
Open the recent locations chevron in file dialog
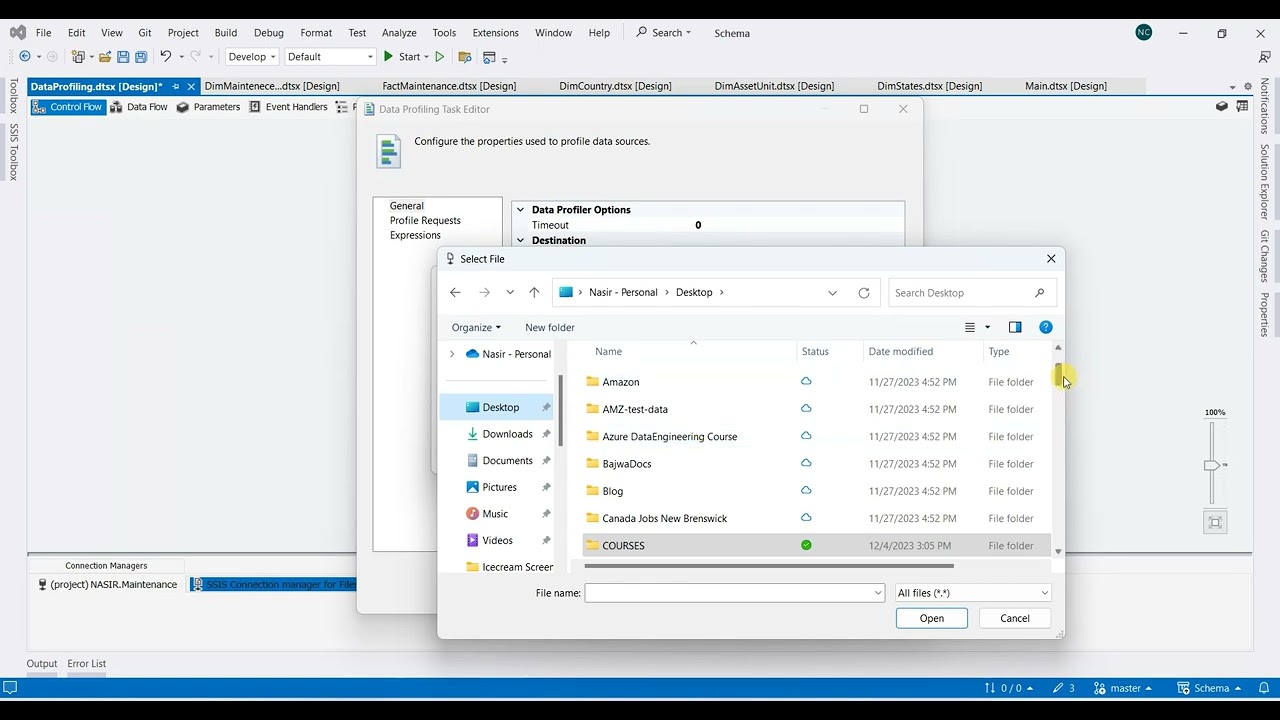(510, 293)
